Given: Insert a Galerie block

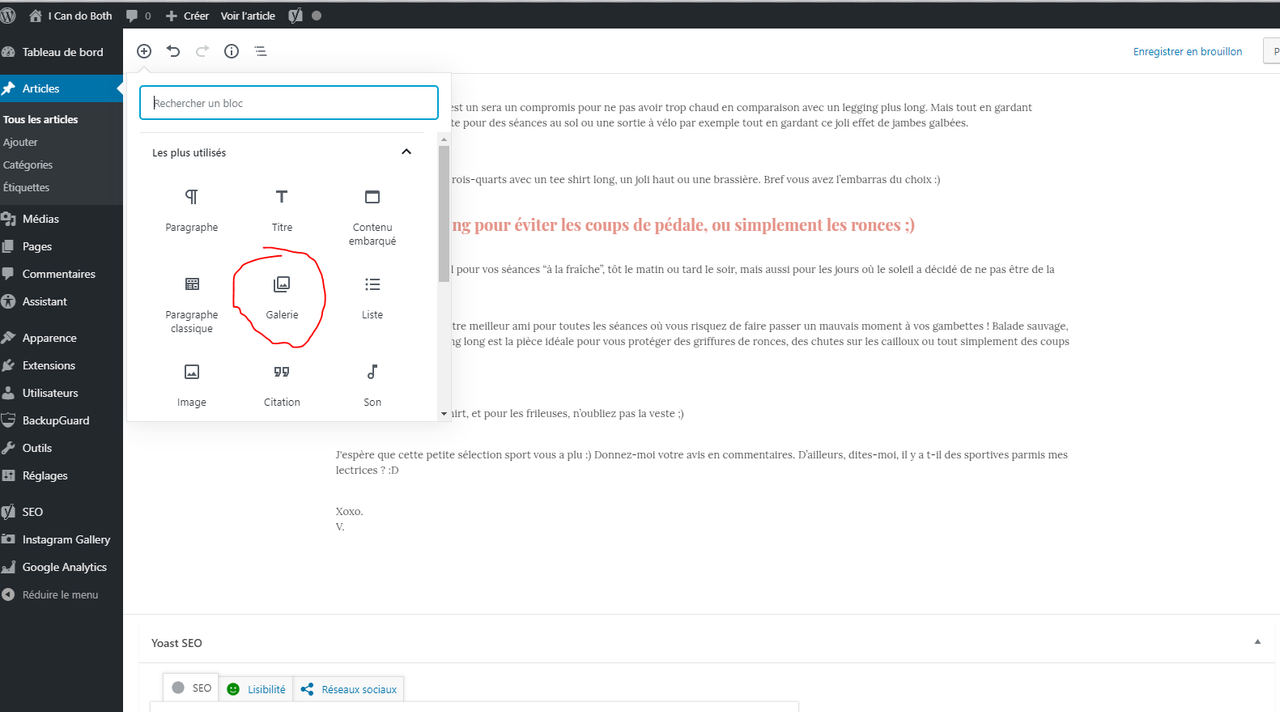Looking at the screenshot, I should coord(282,299).
